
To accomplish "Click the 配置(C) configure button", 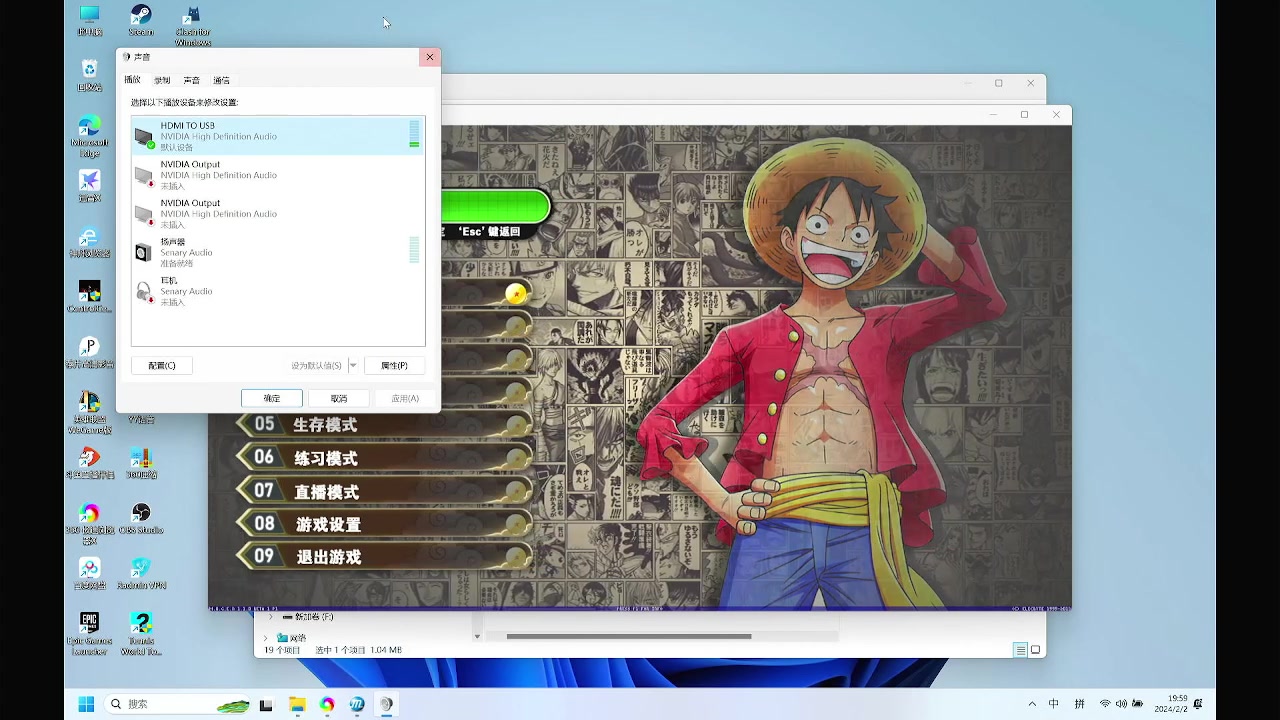I will pyautogui.click(x=162, y=366).
